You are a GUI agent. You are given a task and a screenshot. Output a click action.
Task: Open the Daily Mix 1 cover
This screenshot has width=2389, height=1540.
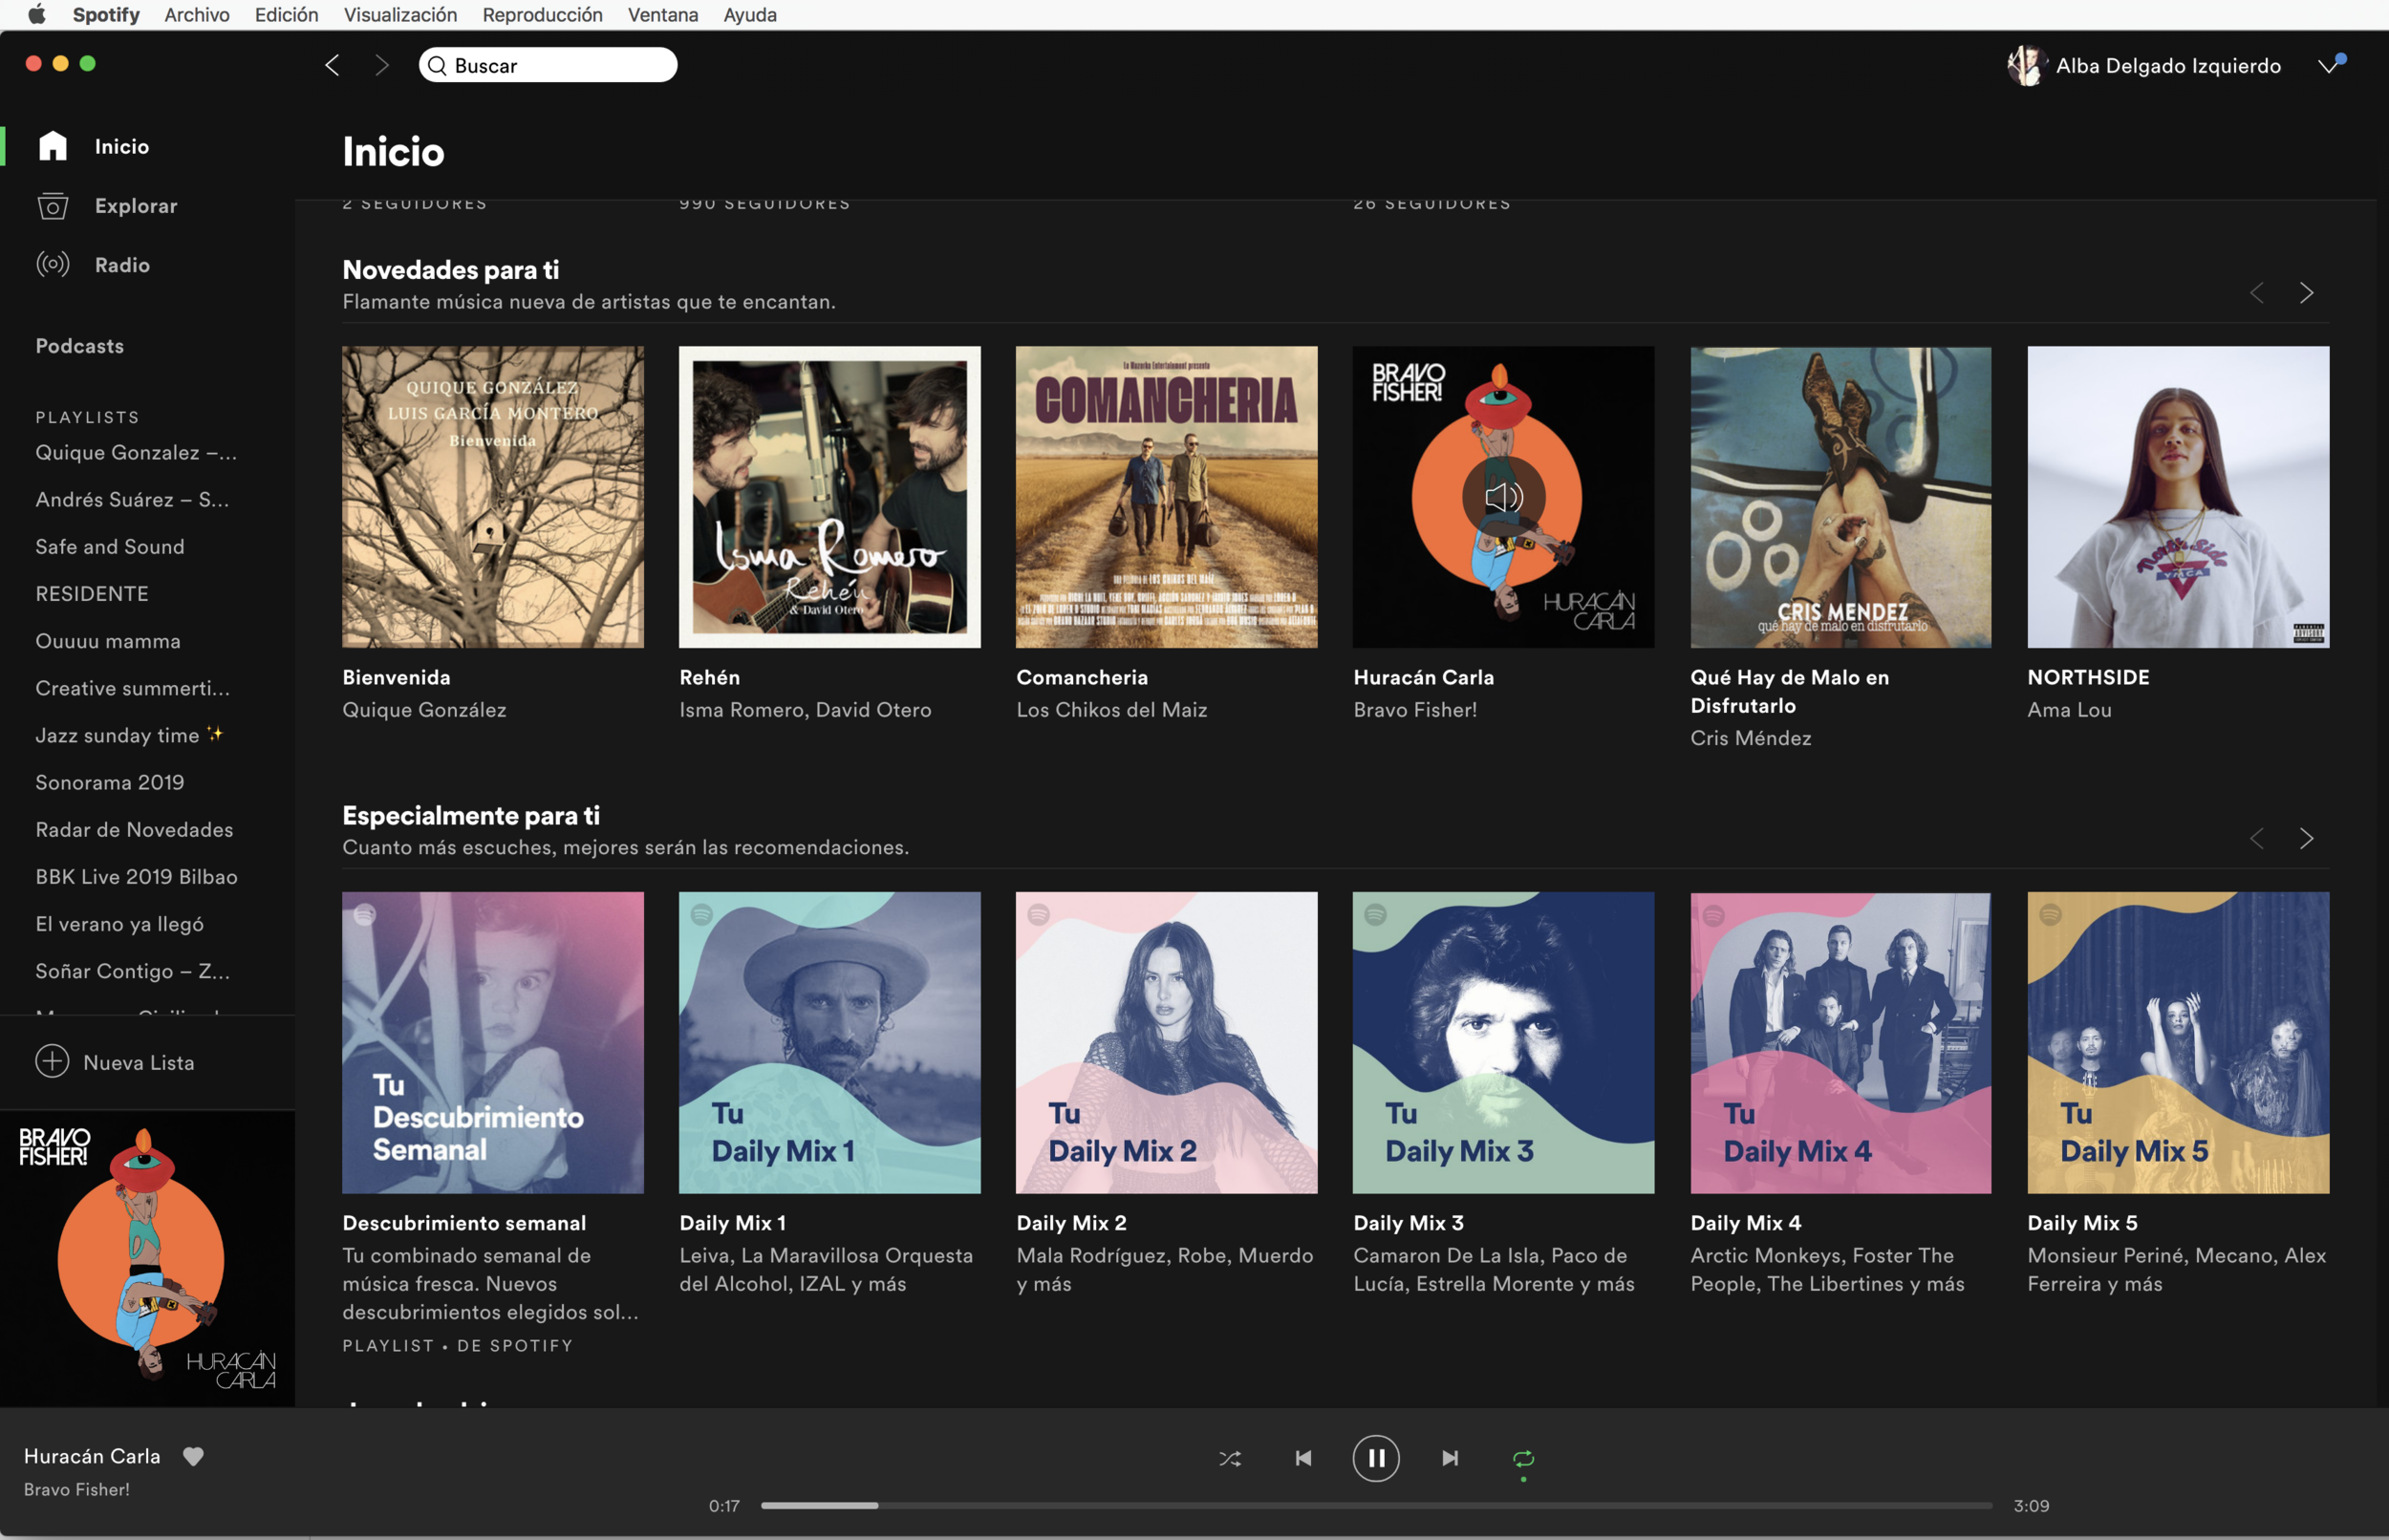coord(830,1042)
